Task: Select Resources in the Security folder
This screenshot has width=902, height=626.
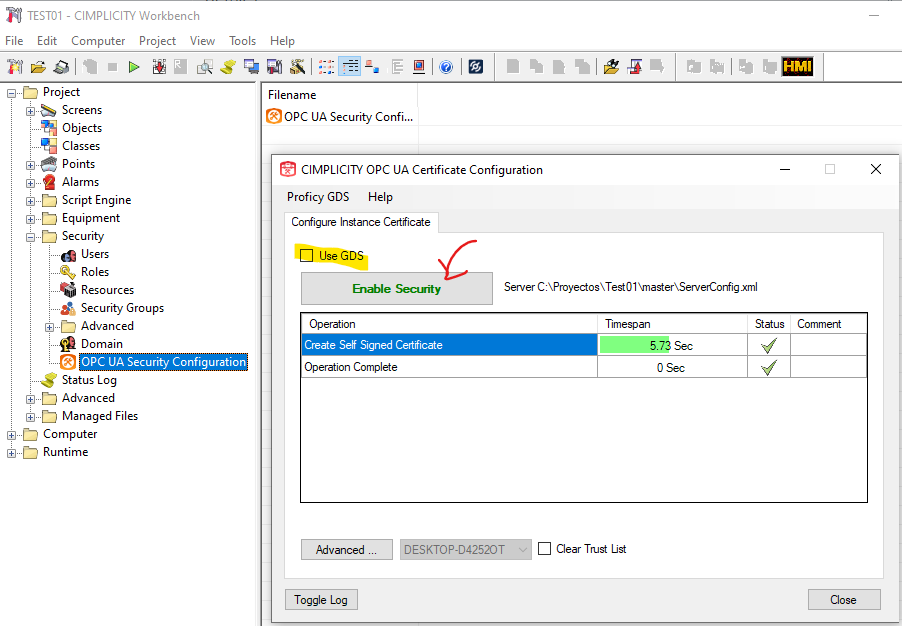Action: 107,290
